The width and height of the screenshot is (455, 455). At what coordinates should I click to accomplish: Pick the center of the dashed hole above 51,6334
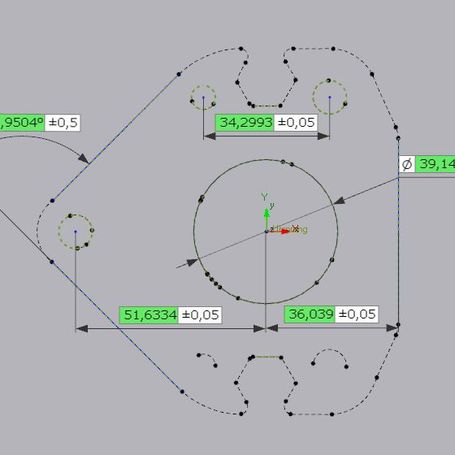click(x=76, y=231)
